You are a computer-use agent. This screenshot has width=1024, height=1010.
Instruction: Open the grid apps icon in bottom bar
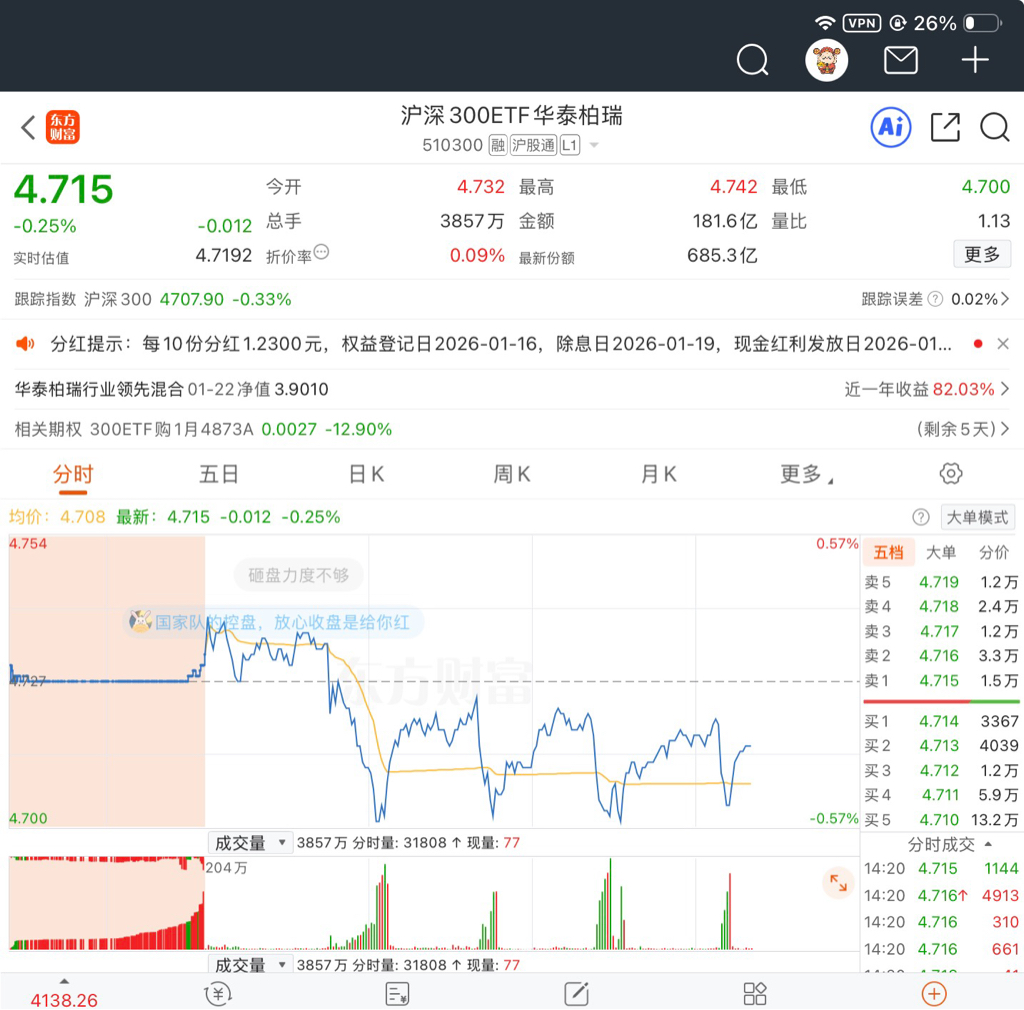pyautogui.click(x=755, y=994)
